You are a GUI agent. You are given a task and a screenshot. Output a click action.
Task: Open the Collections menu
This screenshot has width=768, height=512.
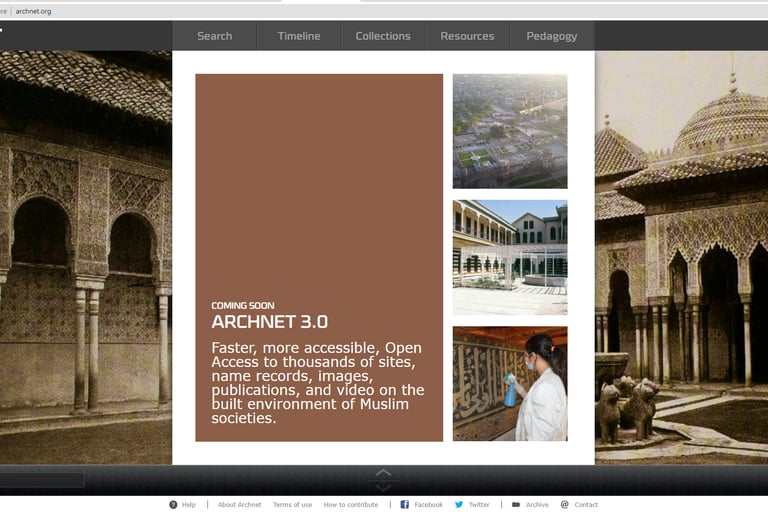coord(383,36)
